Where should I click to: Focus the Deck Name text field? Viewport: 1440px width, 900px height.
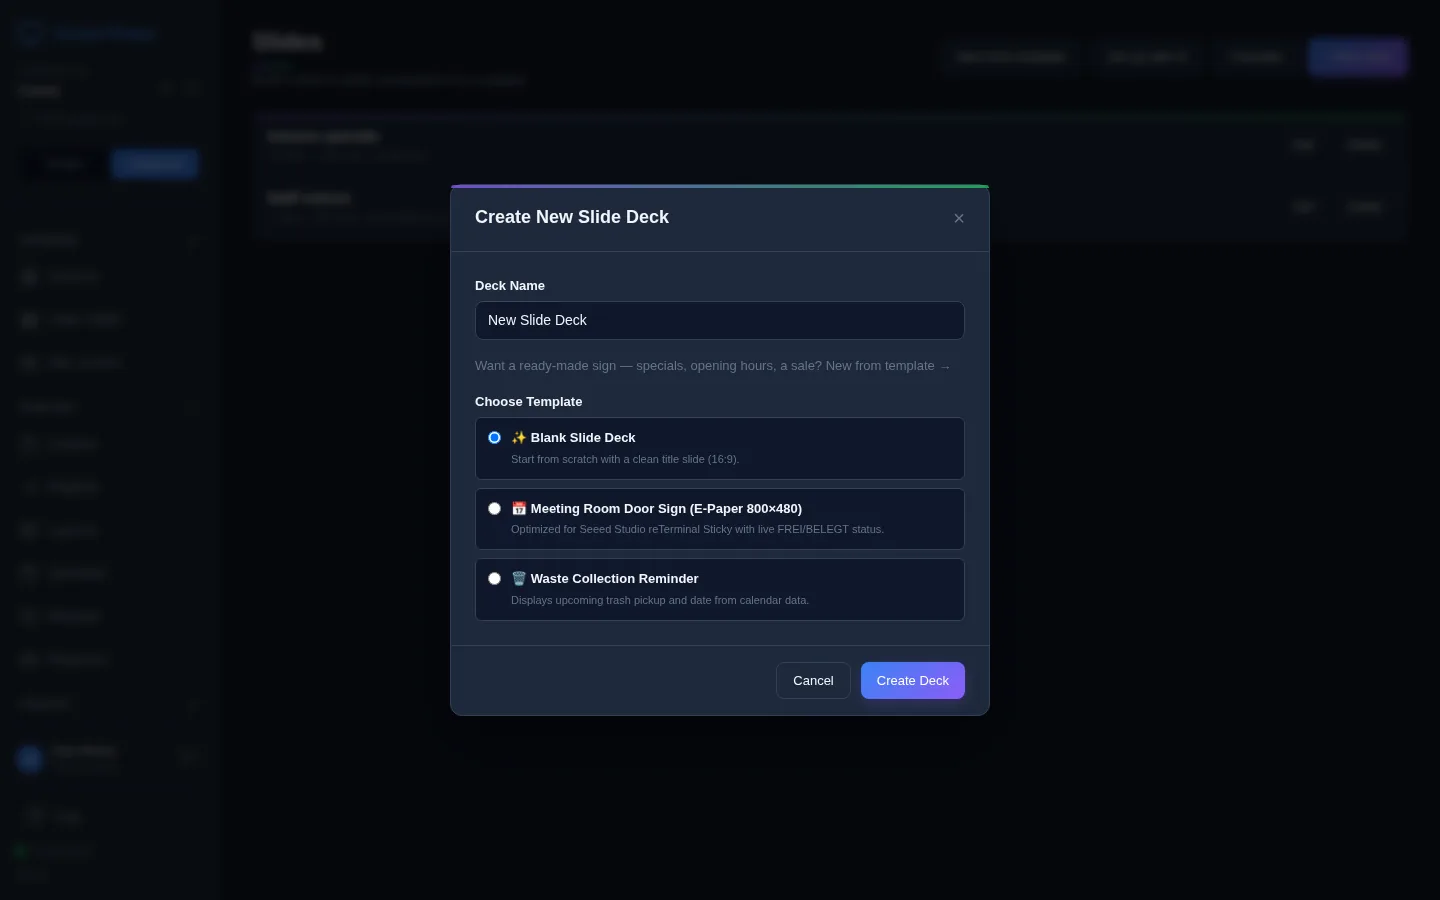pyautogui.click(x=720, y=320)
